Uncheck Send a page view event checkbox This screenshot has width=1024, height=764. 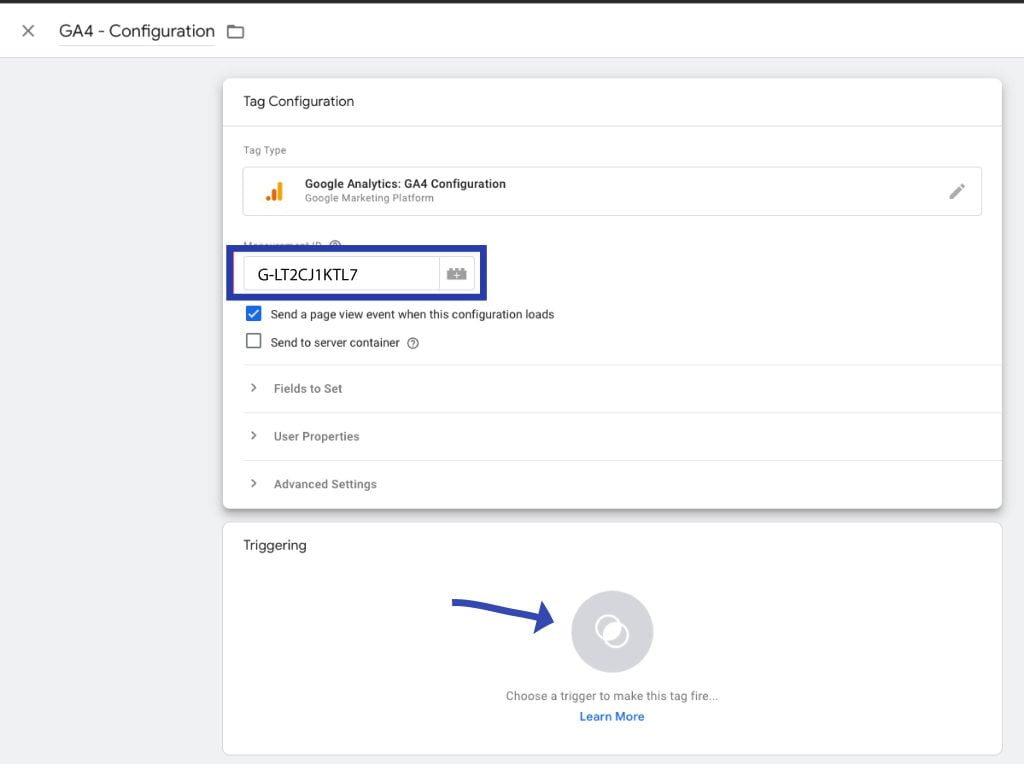click(x=253, y=313)
